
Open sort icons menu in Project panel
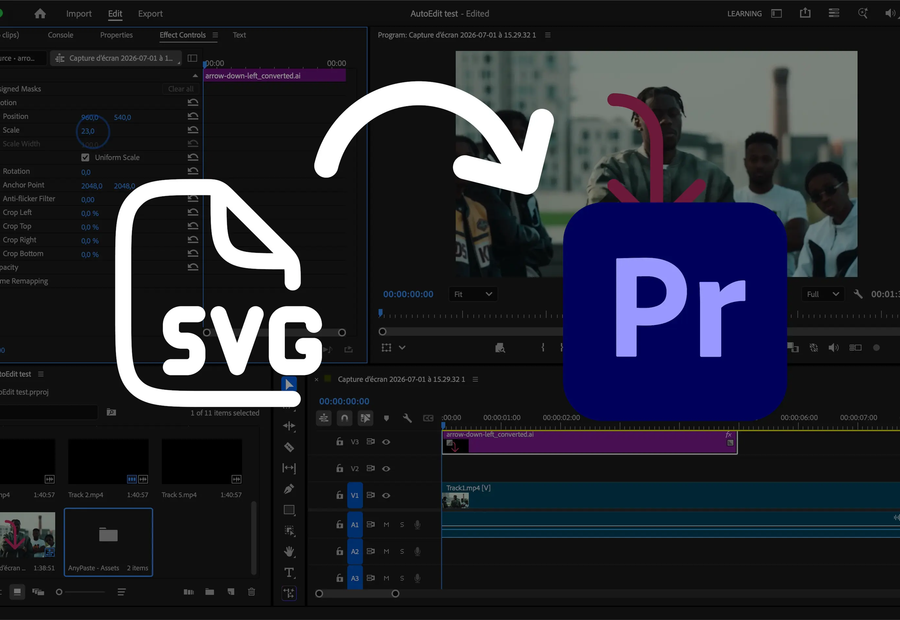(x=122, y=592)
